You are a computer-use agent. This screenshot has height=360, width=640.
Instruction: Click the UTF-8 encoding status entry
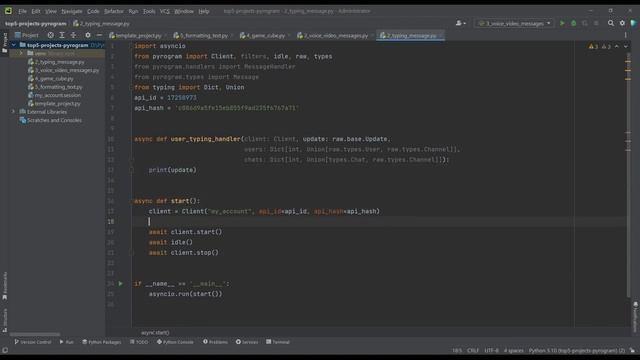491,351
